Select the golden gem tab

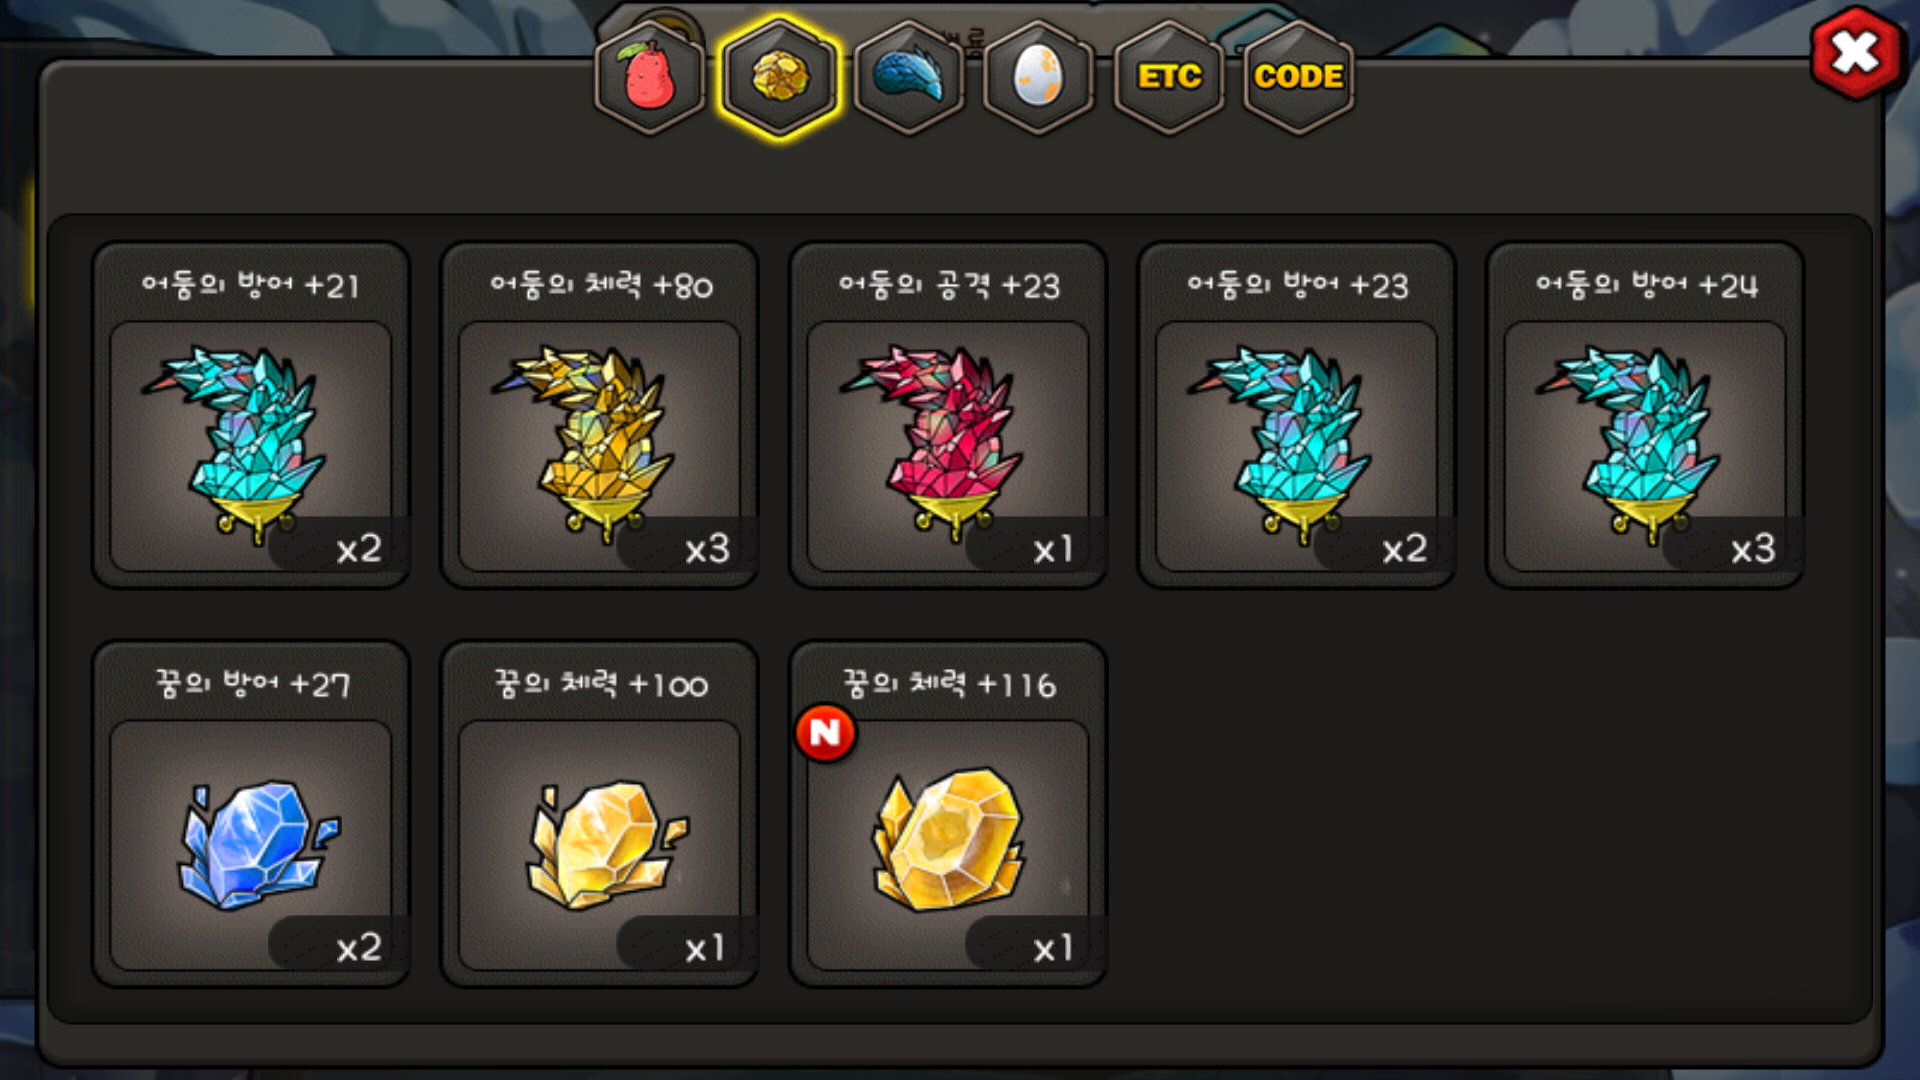[780, 77]
